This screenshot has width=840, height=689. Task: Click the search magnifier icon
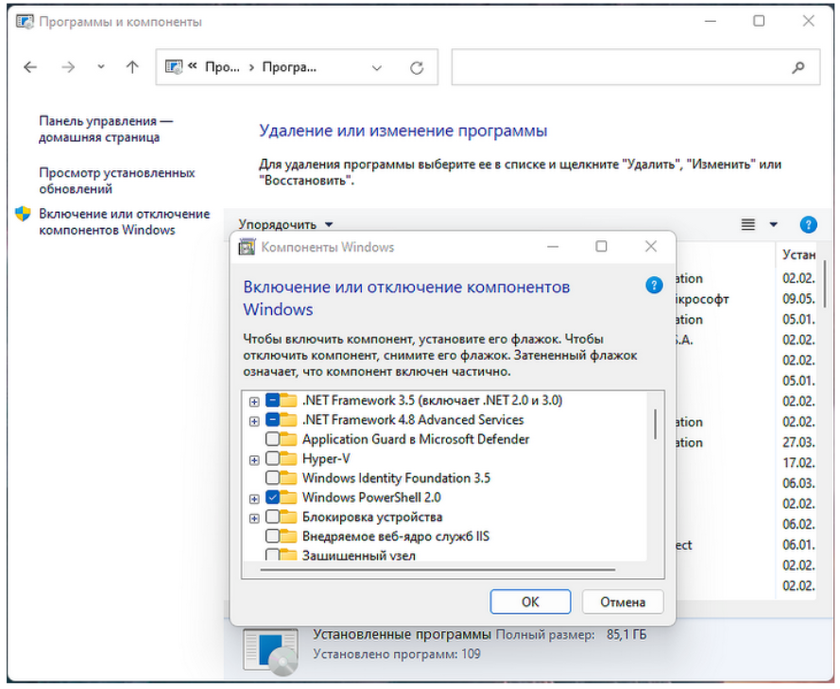797,68
